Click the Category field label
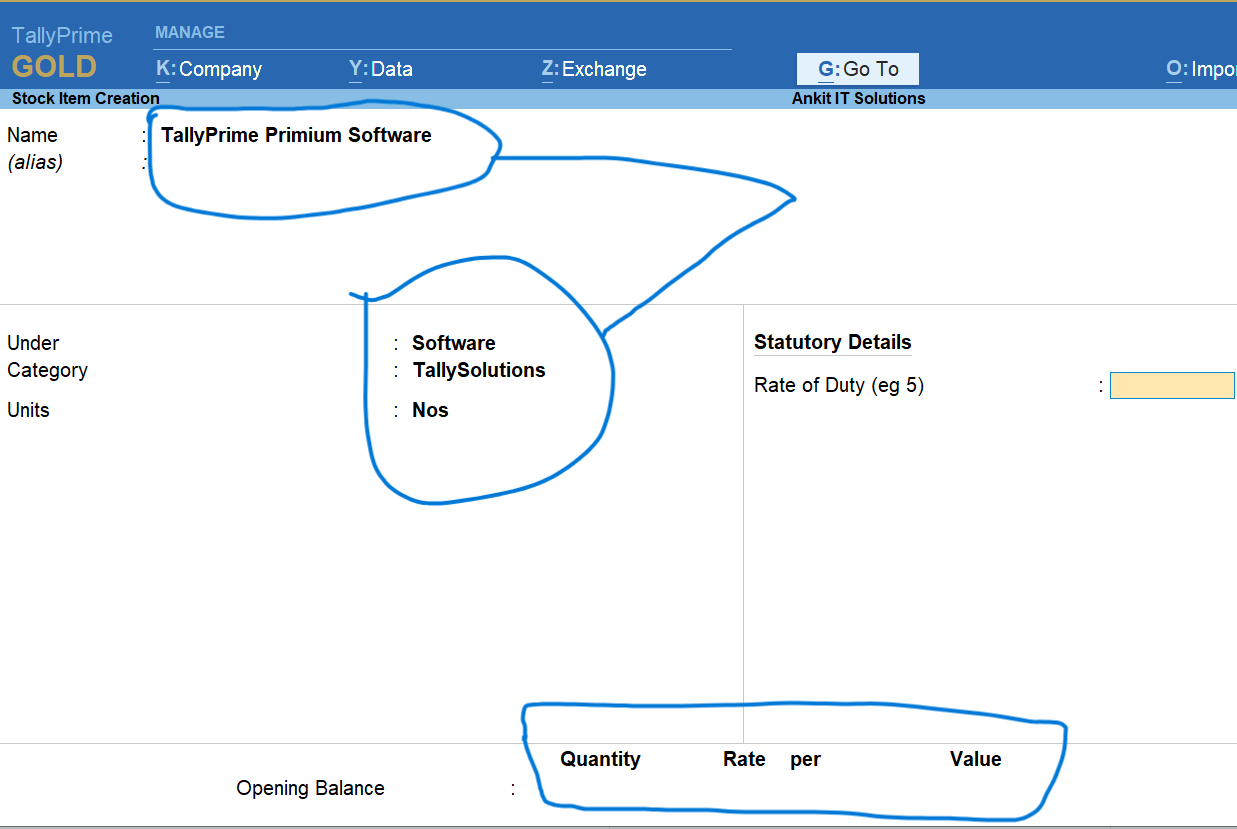The height and width of the screenshot is (829, 1237). pos(47,370)
